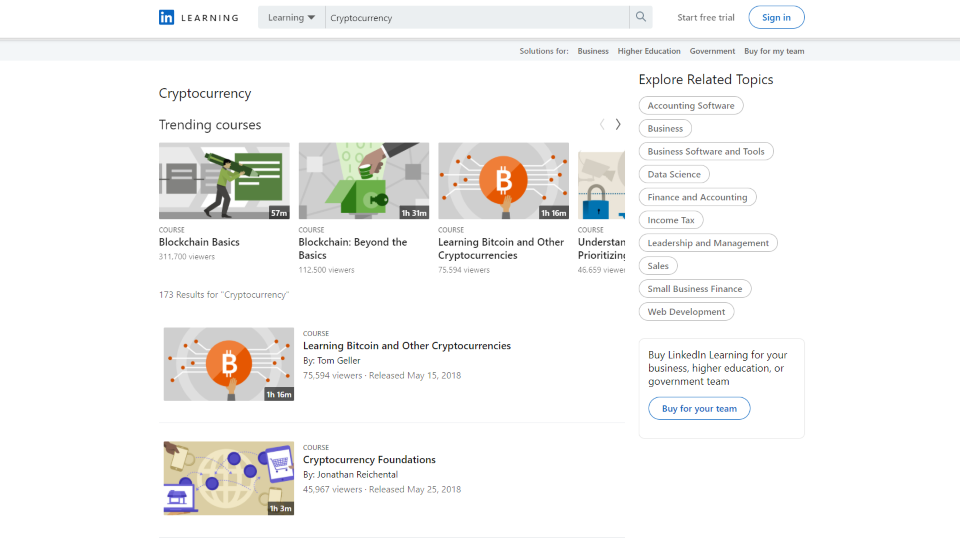This screenshot has width=960, height=540.
Task: Open Learning Bitcoin result thumbnail in list
Action: pos(228,364)
